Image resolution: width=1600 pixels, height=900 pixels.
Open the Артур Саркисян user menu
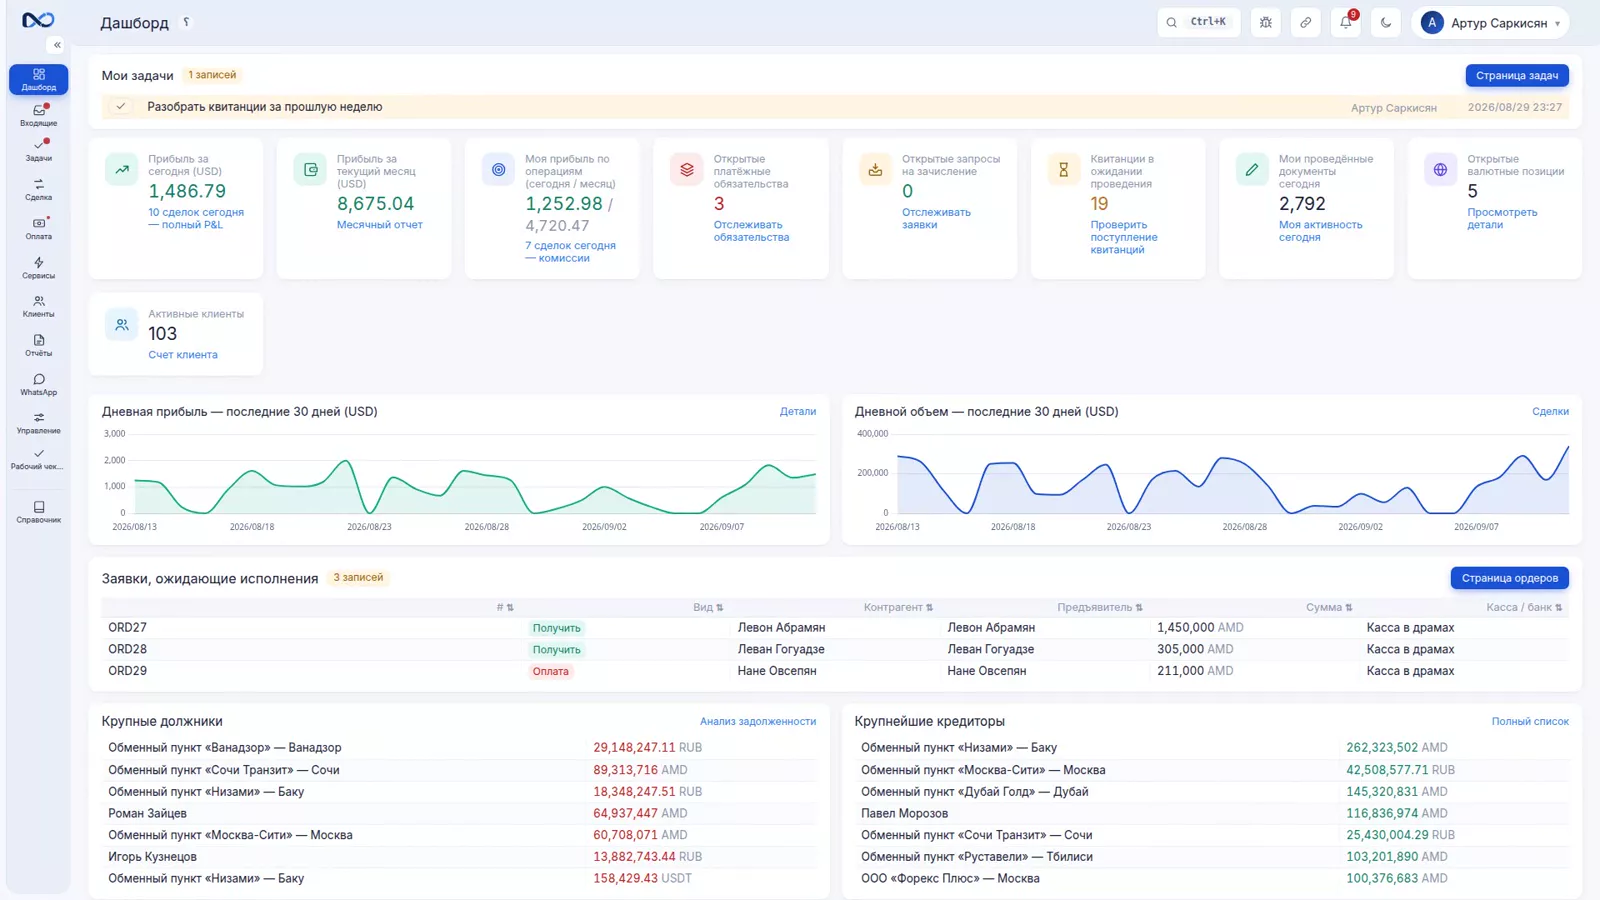[1490, 22]
